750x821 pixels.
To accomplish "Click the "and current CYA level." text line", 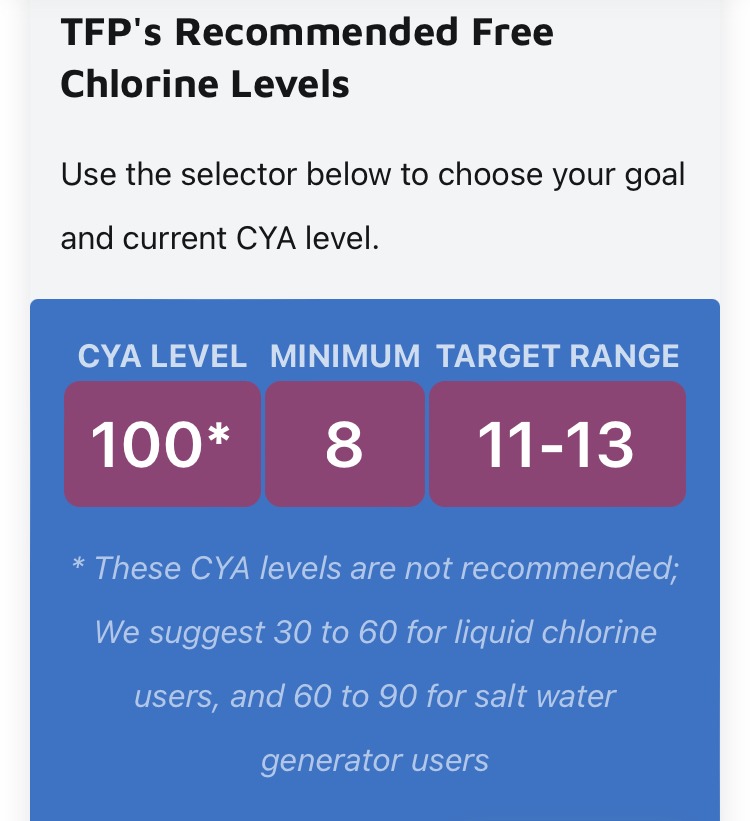I will point(219,239).
